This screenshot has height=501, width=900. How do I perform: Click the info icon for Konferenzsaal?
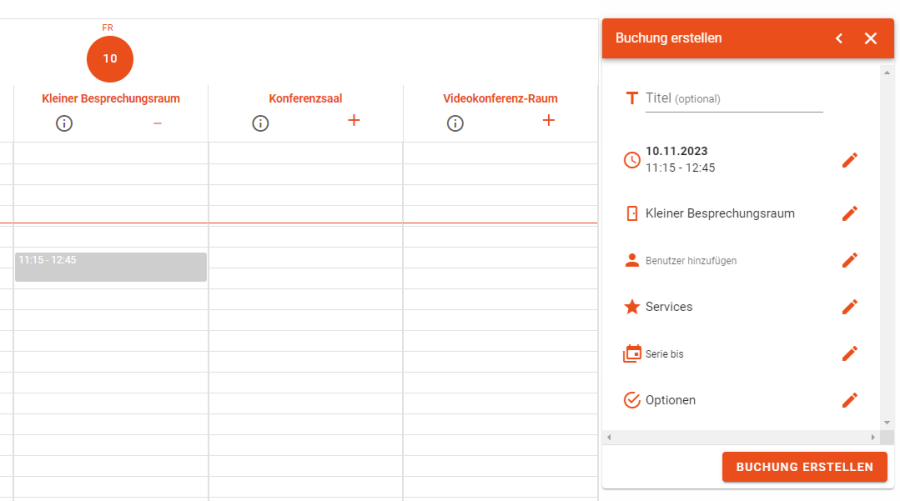pos(260,123)
